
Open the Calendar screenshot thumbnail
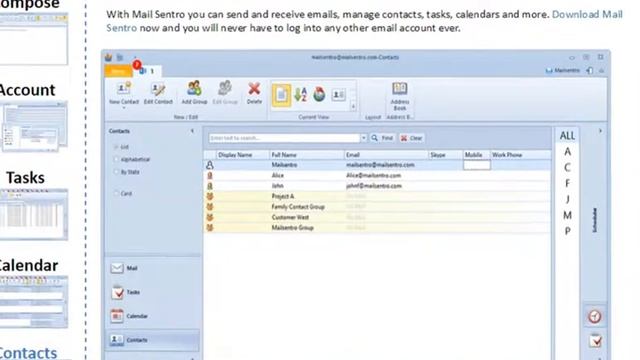pos(33,302)
